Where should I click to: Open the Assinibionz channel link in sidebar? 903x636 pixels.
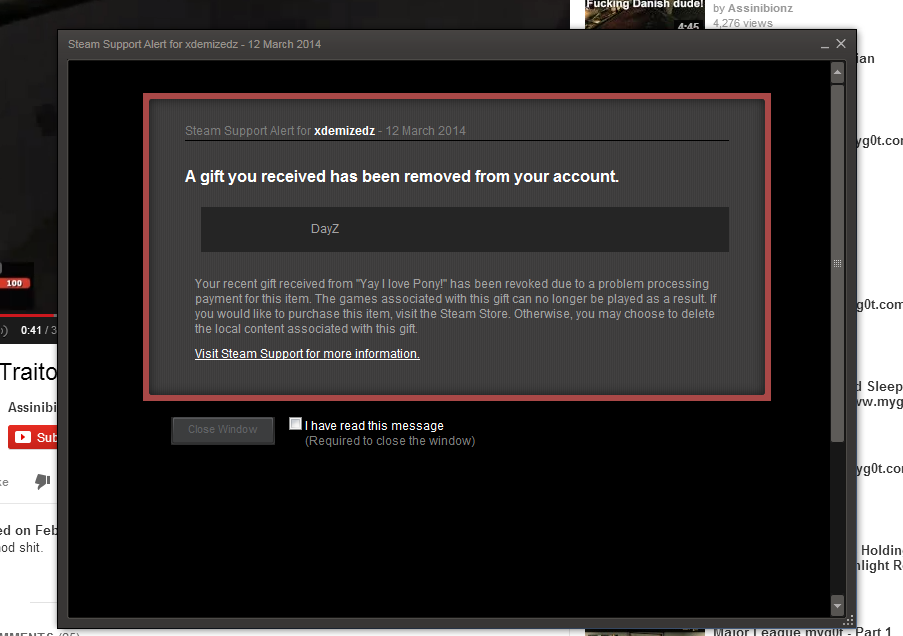click(760, 8)
